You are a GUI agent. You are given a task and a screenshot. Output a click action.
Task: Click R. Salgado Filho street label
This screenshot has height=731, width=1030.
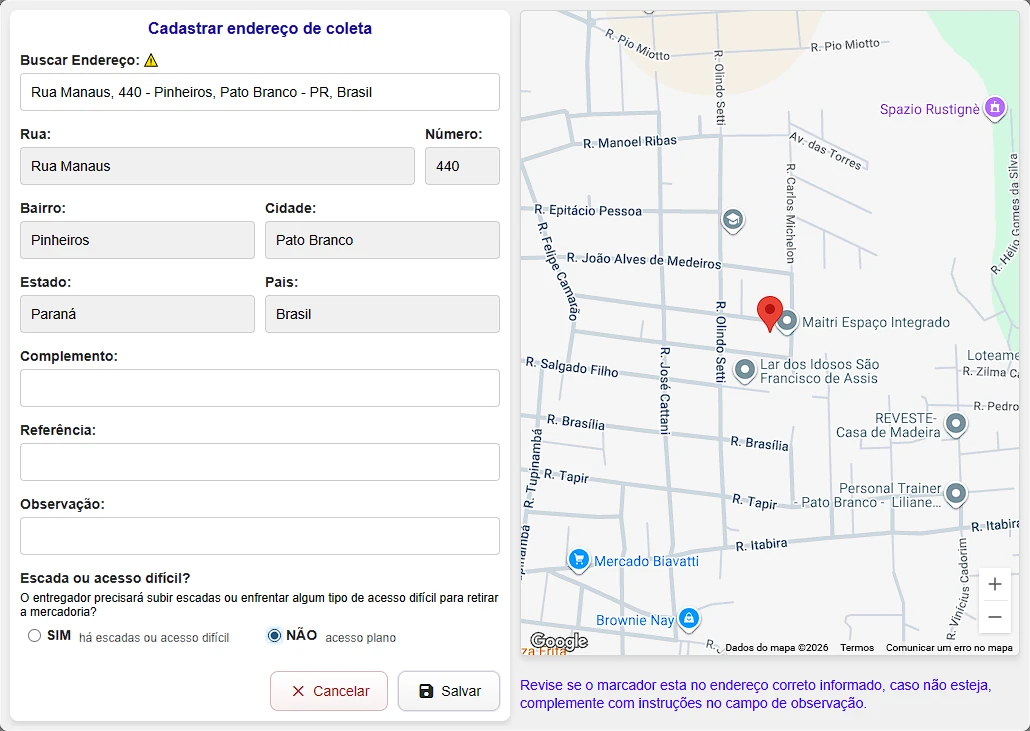coord(572,367)
